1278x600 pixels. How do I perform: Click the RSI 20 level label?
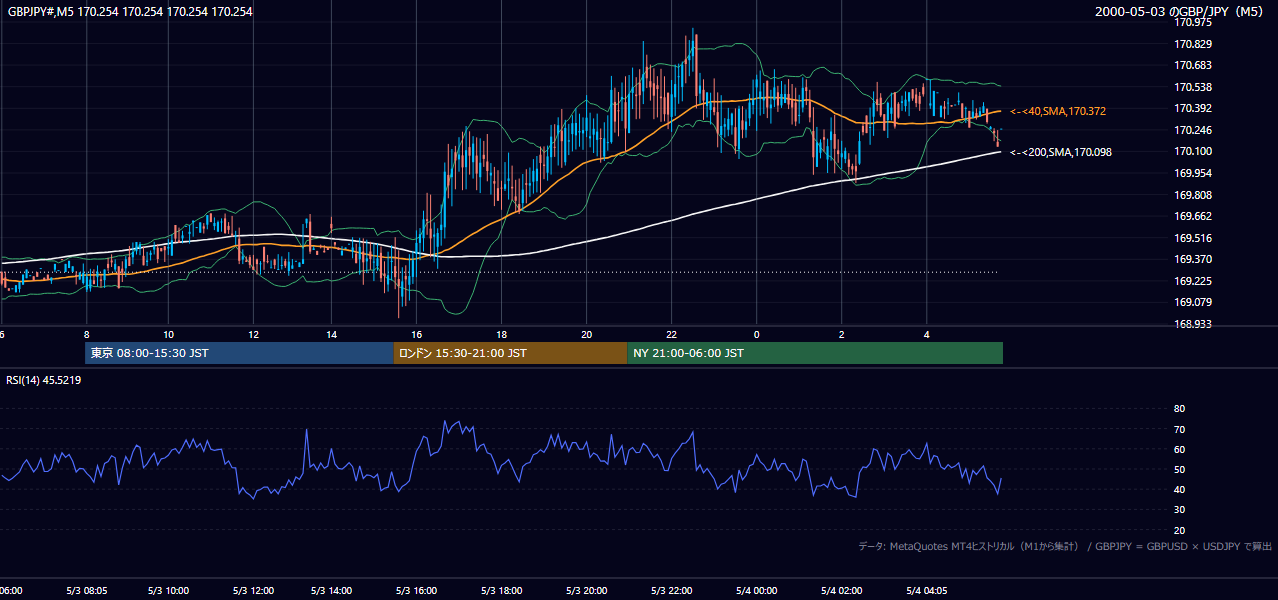point(1179,530)
